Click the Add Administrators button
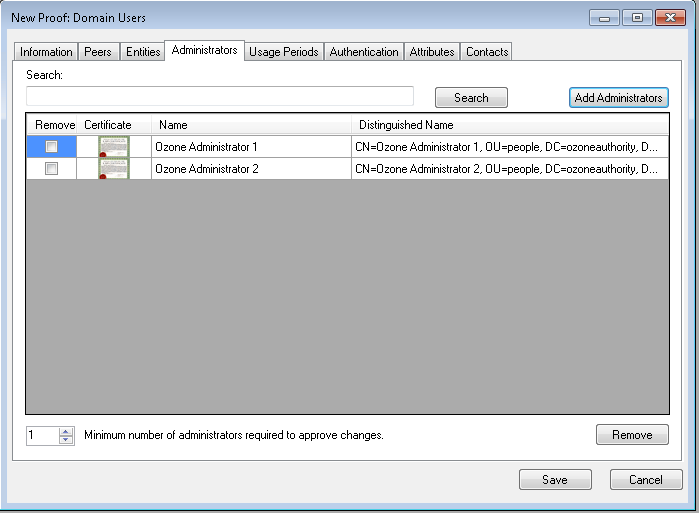Screen dimensions: 699x513 click(618, 98)
